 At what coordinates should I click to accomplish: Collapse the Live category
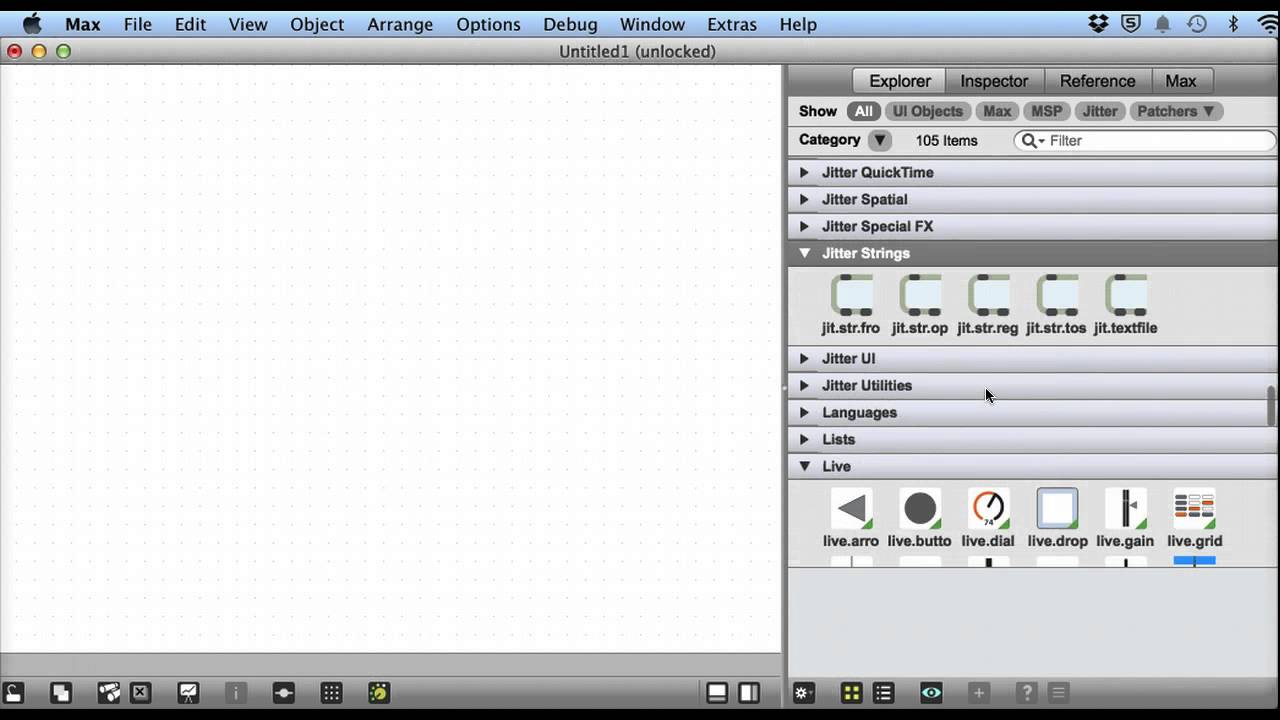coord(804,466)
